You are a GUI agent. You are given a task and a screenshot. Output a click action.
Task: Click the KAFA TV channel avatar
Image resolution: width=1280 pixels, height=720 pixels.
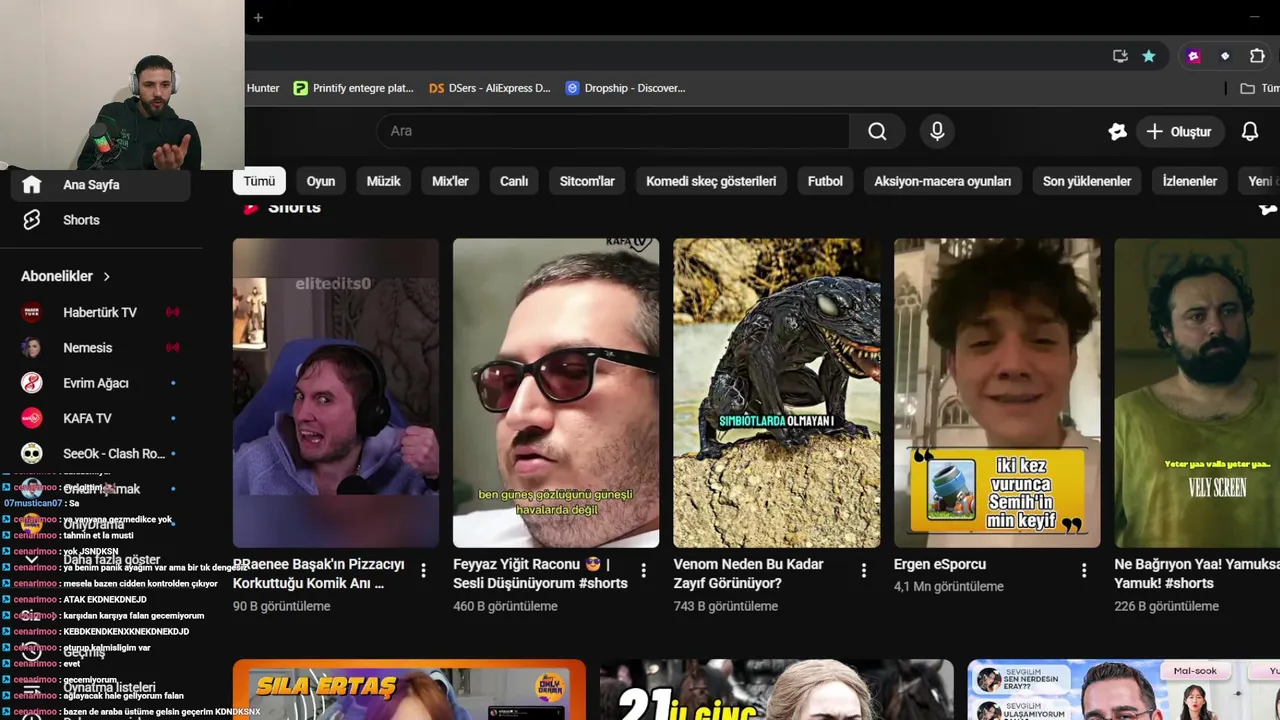pyautogui.click(x=32, y=418)
